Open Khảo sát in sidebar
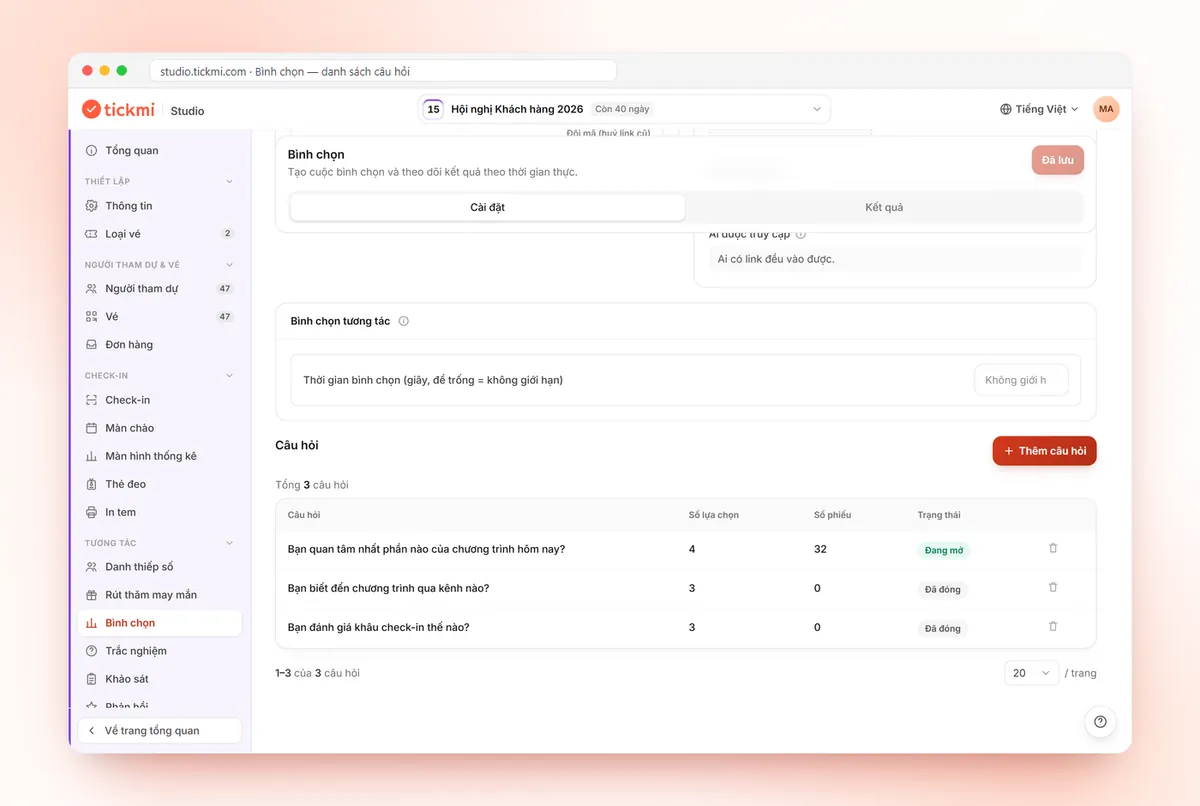The image size is (1200, 806). (160, 679)
